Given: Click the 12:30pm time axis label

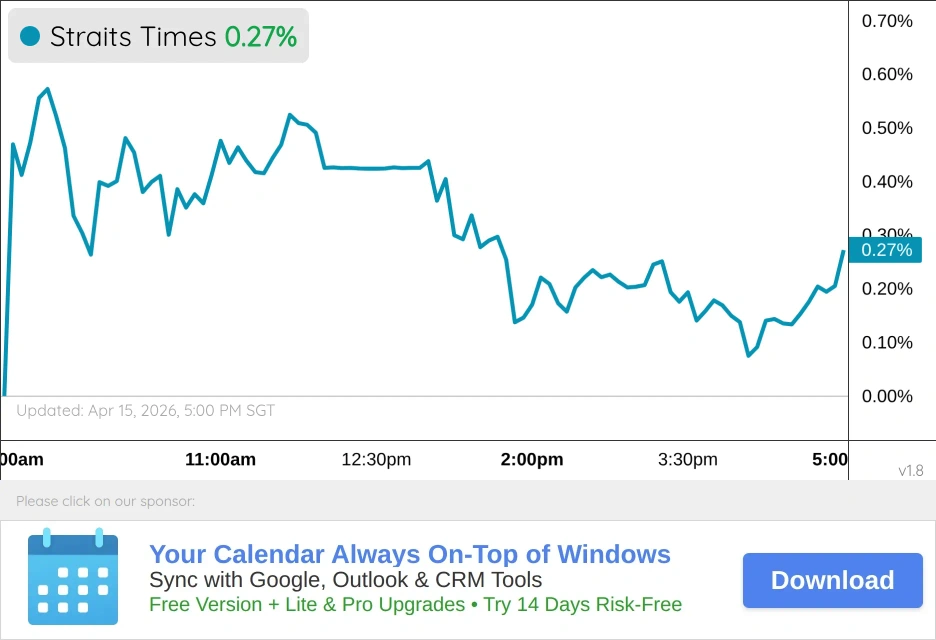Looking at the screenshot, I should [x=376, y=460].
